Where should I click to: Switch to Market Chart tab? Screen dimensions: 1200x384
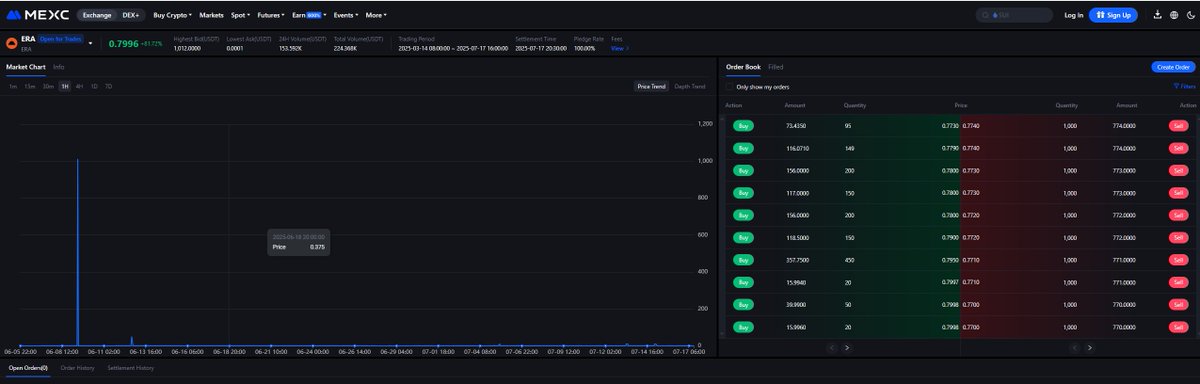coord(26,67)
